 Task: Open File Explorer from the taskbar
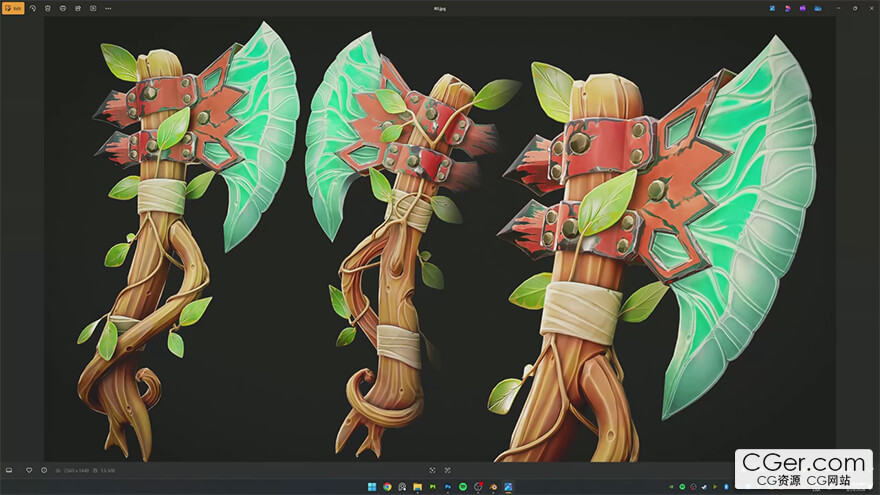(x=417, y=487)
